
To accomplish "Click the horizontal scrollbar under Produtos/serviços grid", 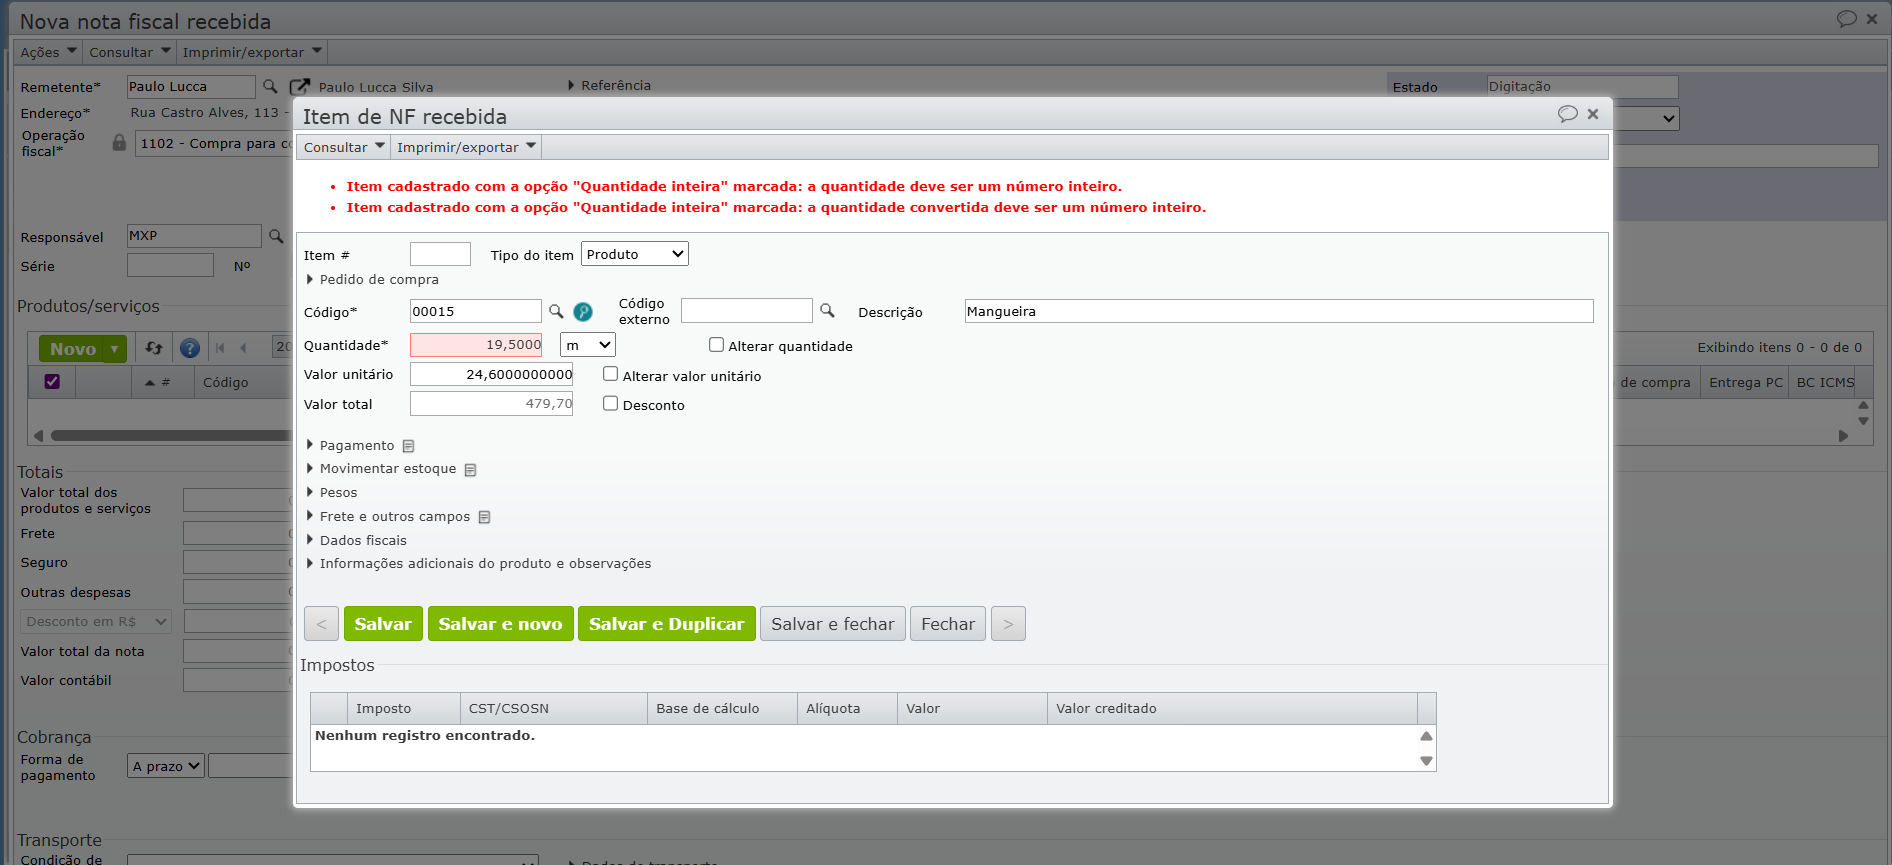I will tap(171, 436).
